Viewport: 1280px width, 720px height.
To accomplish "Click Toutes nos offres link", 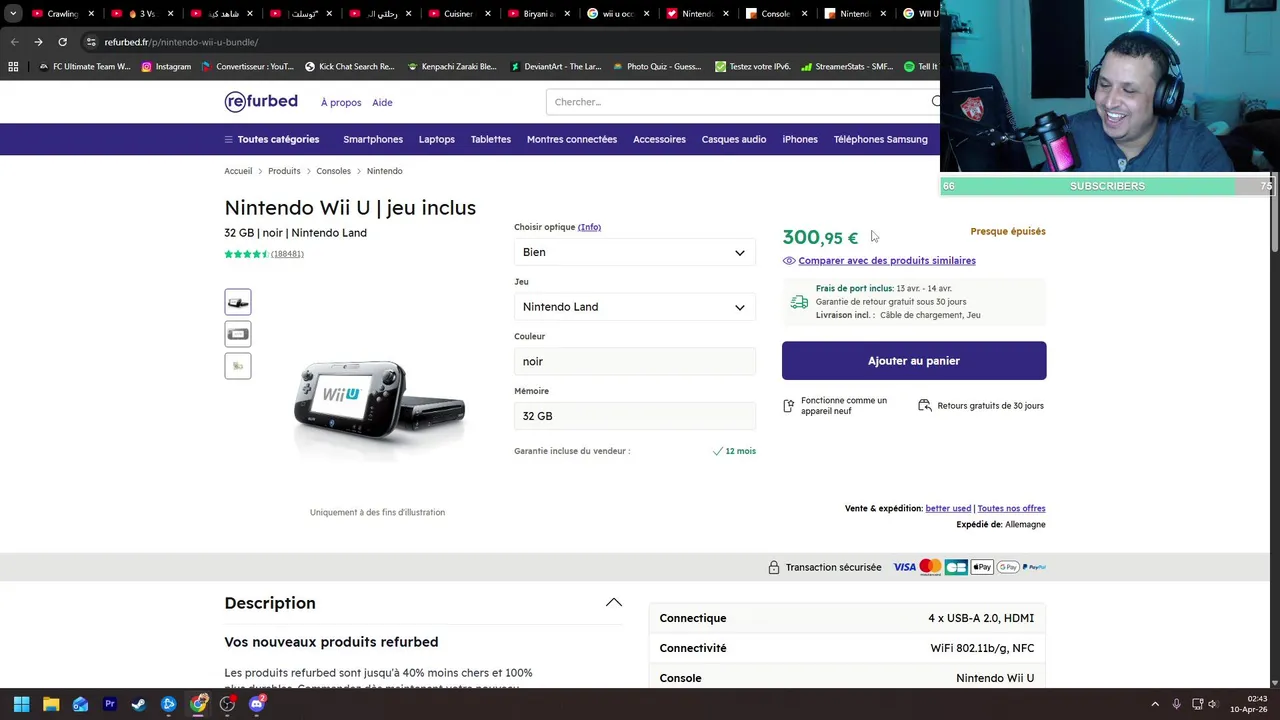I will pyautogui.click(x=1011, y=508).
